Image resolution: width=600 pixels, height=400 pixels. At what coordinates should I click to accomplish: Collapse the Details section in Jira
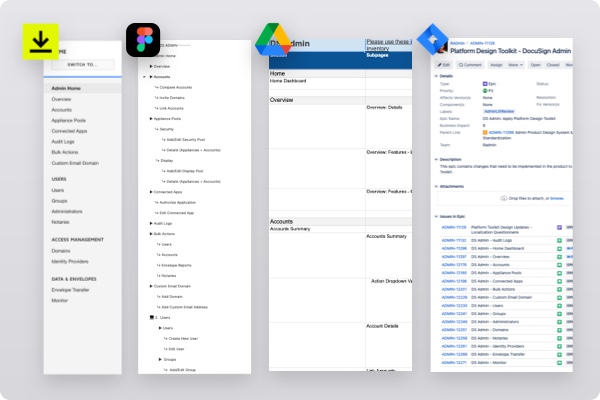click(435, 75)
